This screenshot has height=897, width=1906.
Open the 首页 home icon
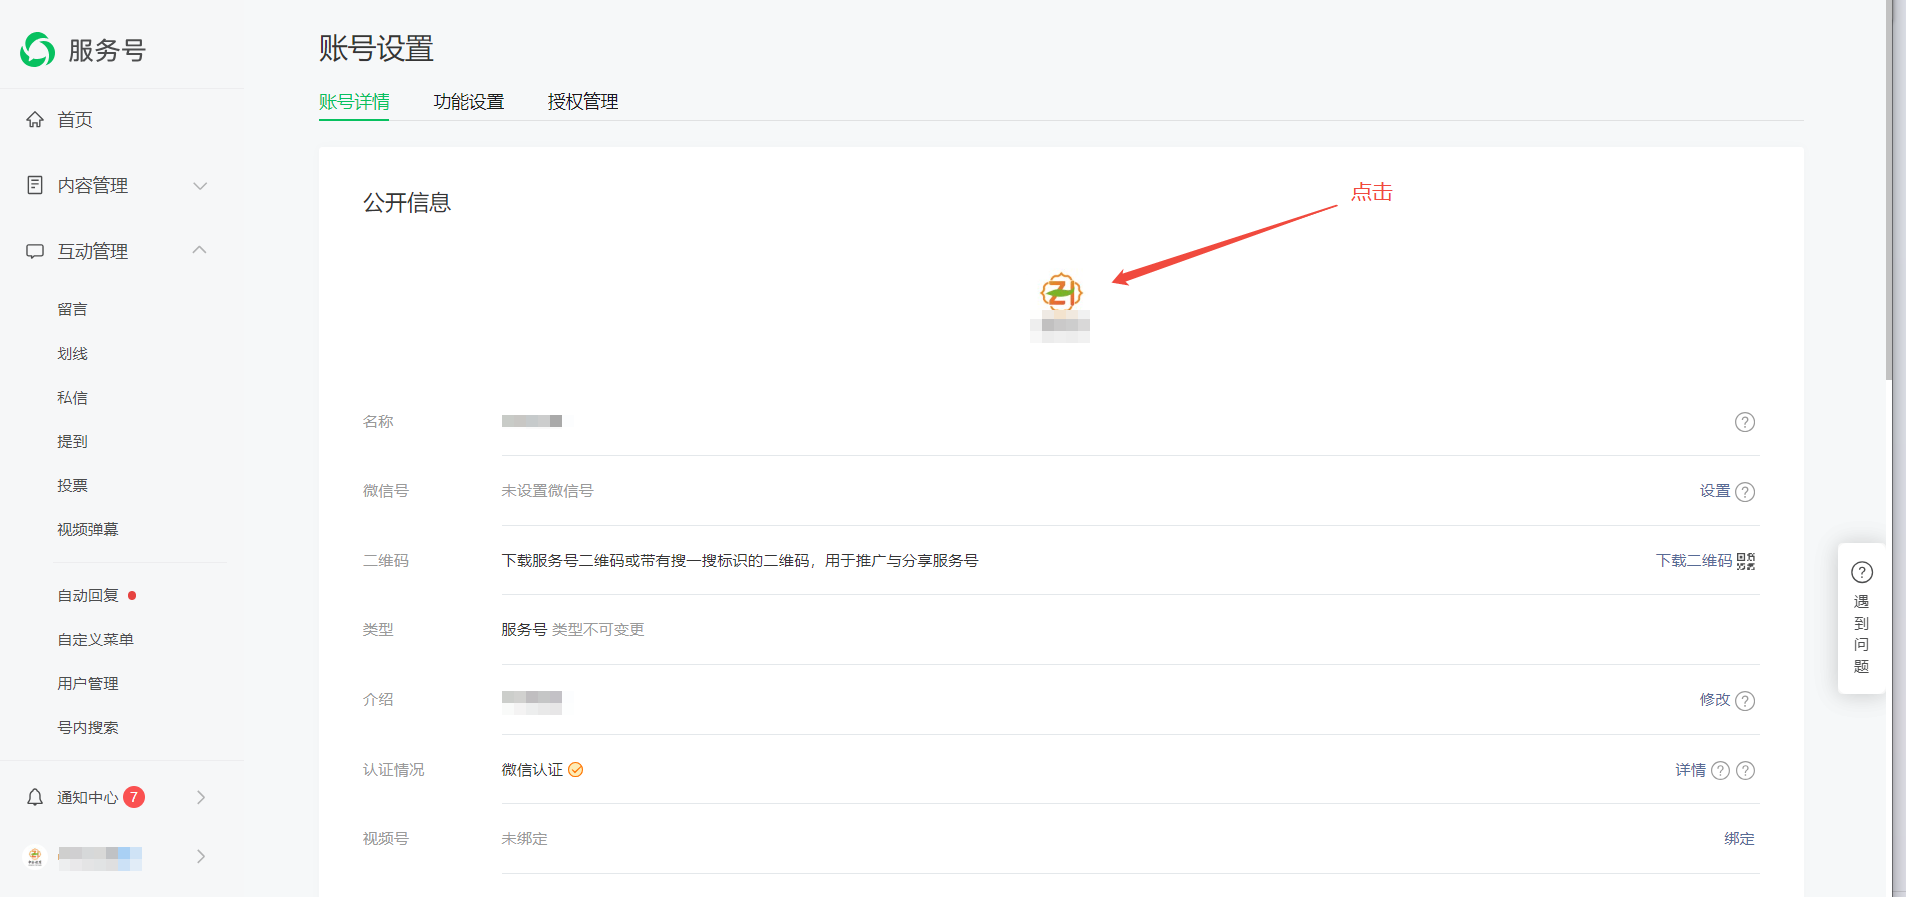[x=35, y=120]
